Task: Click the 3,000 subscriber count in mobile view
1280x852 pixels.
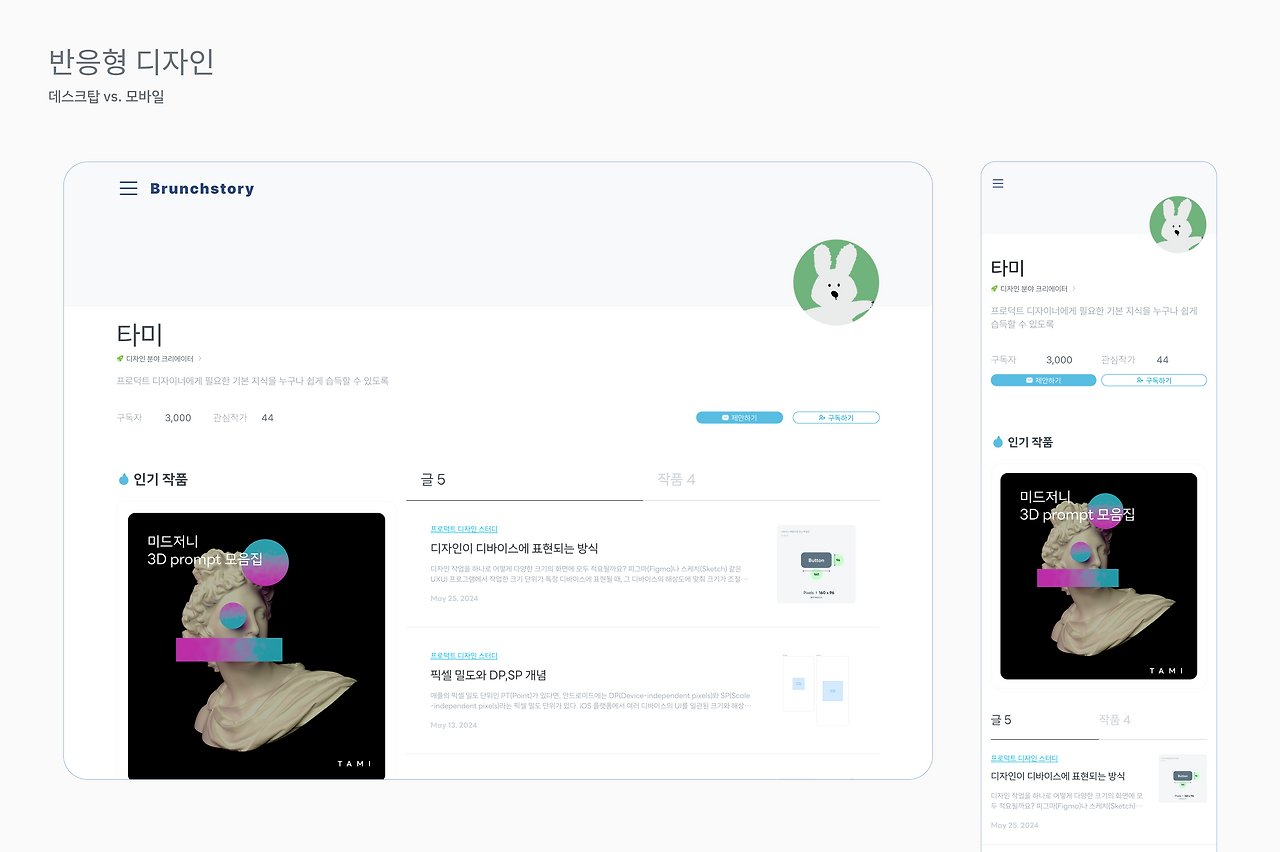Action: pyautogui.click(x=1059, y=360)
